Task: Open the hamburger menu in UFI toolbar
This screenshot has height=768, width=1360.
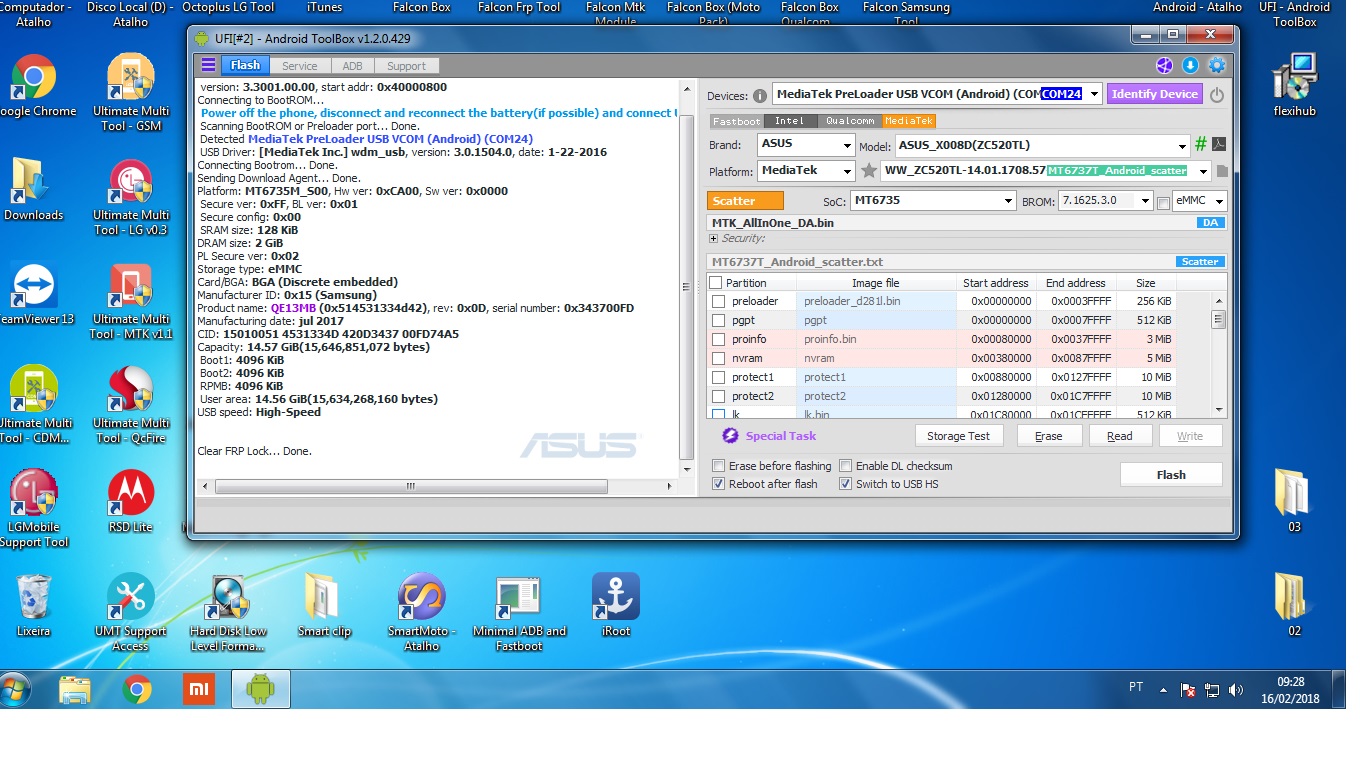Action: [208, 65]
